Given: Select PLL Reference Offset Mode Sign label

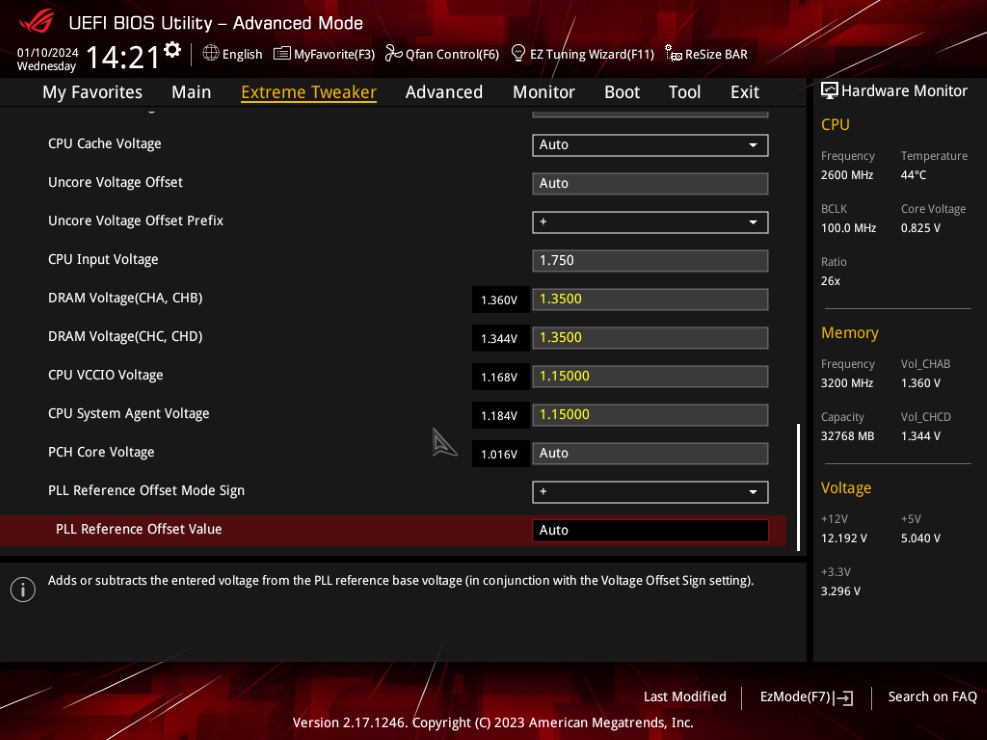Looking at the screenshot, I should (x=146, y=490).
